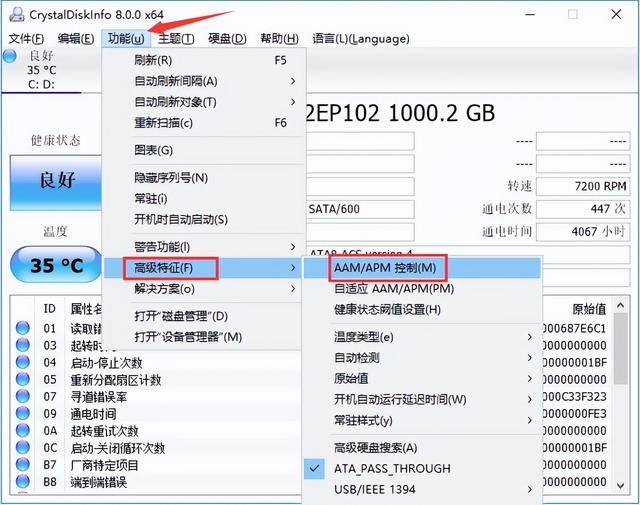The width and height of the screenshot is (640, 505).
Task: Open the 功能(u) menu
Action: [126, 39]
